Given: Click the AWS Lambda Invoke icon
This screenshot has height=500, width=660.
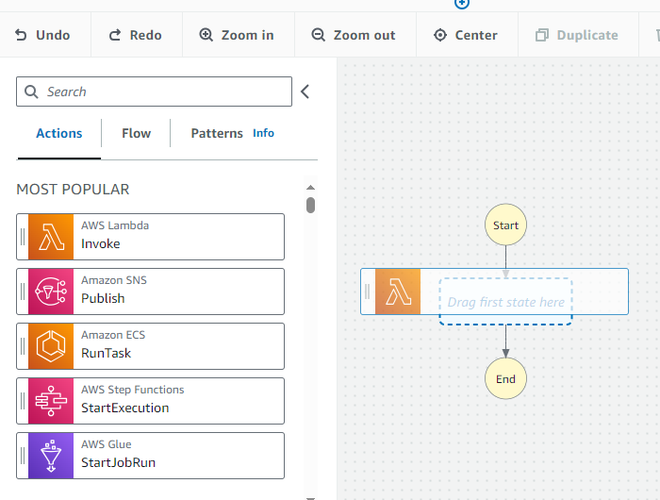Looking at the screenshot, I should (x=51, y=237).
